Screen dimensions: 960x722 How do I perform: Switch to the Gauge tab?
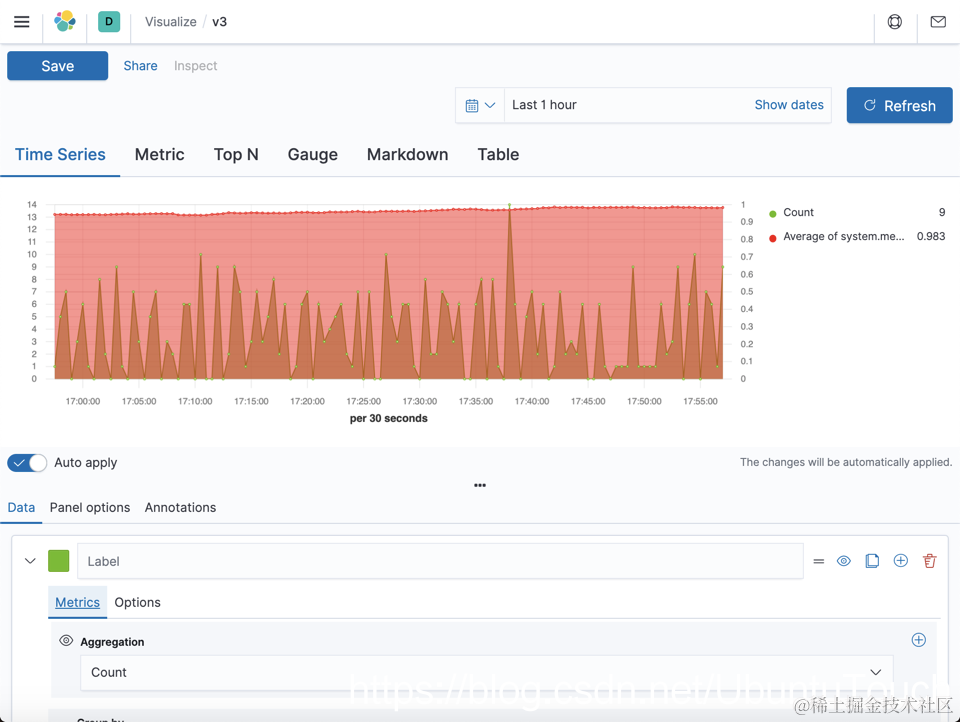(312, 154)
